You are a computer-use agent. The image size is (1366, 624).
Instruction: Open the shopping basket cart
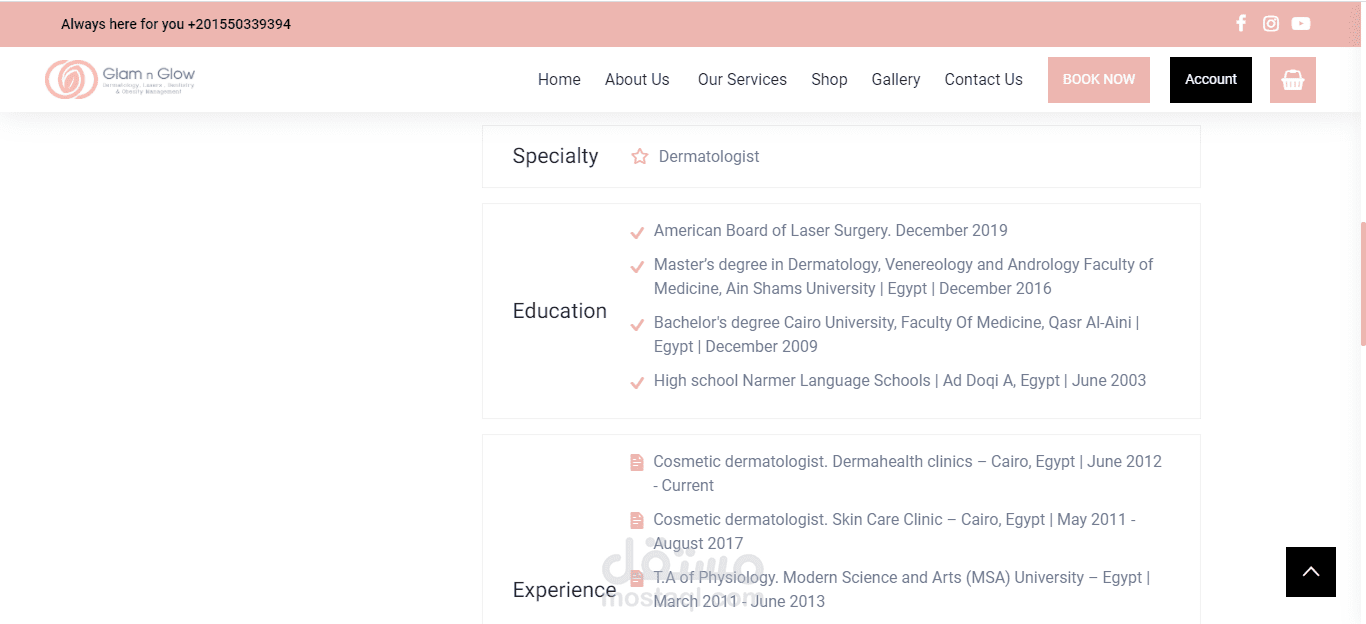pos(1293,80)
